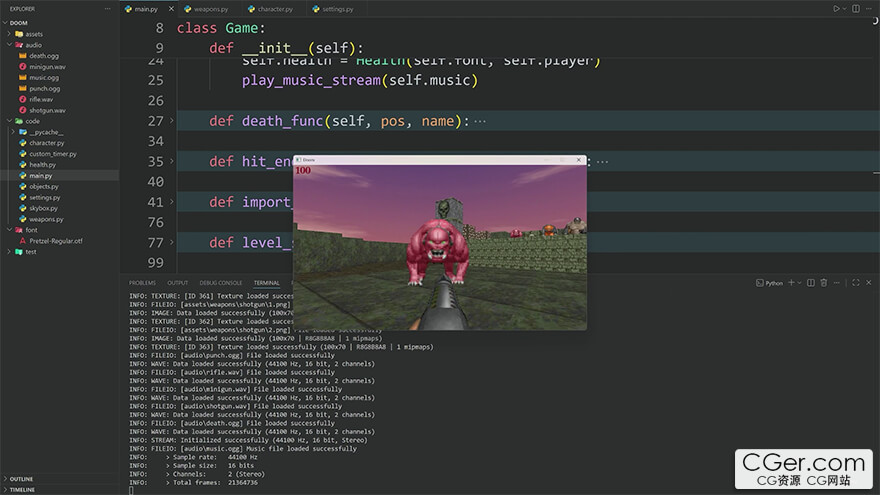Open weapons.py in the explorer tree
The image size is (880, 495).
pos(46,219)
